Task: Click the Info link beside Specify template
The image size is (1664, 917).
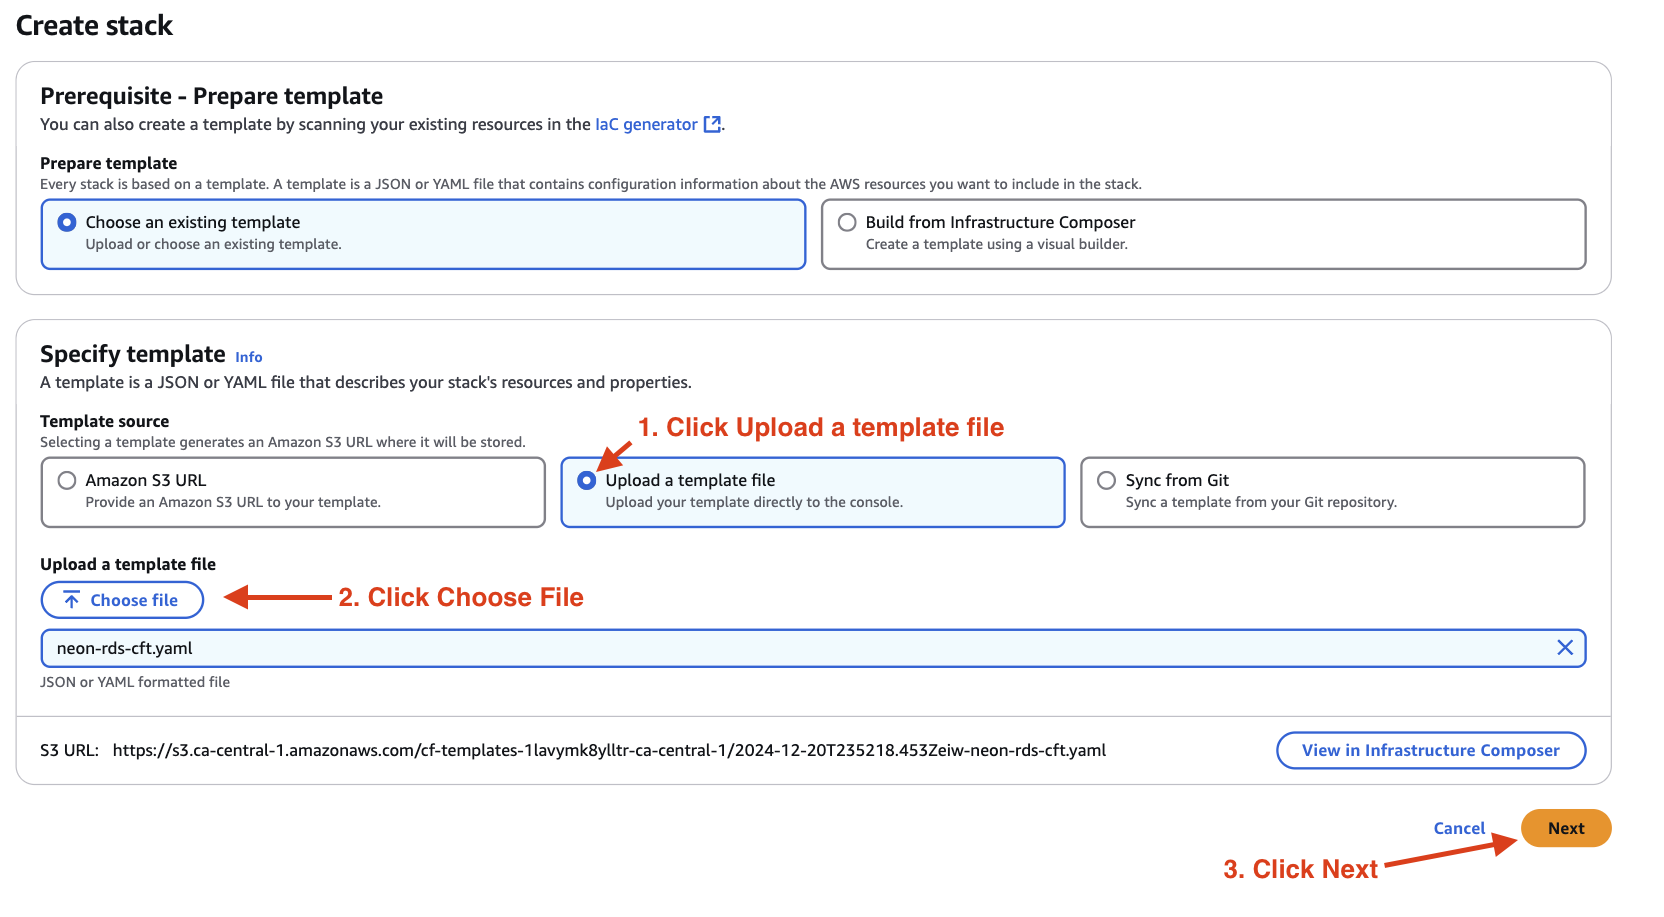Action: tap(248, 356)
